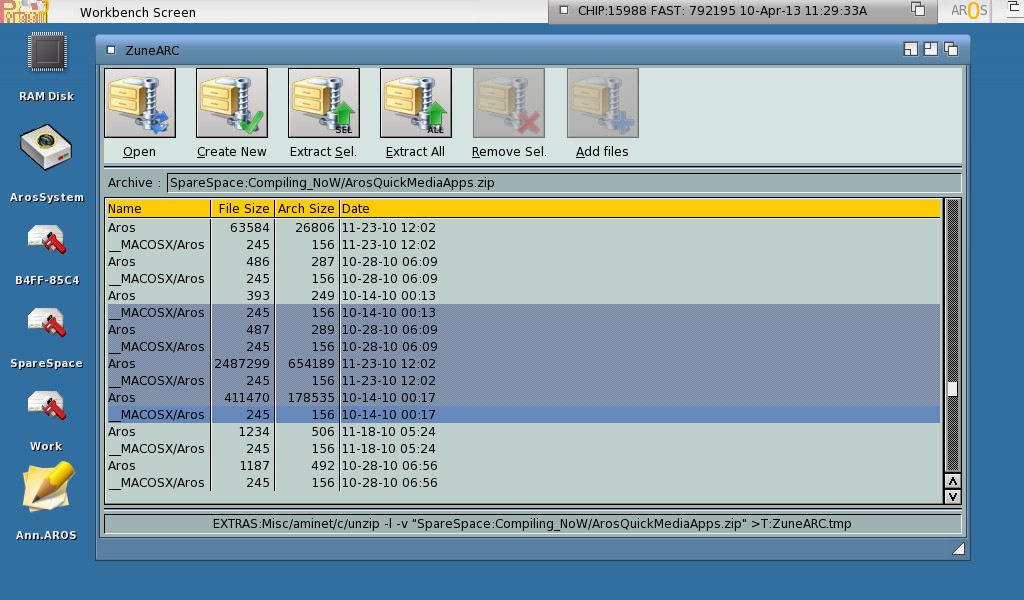Click the list scrollbar down arrow
Image resolution: width=1024 pixels, height=600 pixels.
click(x=953, y=496)
